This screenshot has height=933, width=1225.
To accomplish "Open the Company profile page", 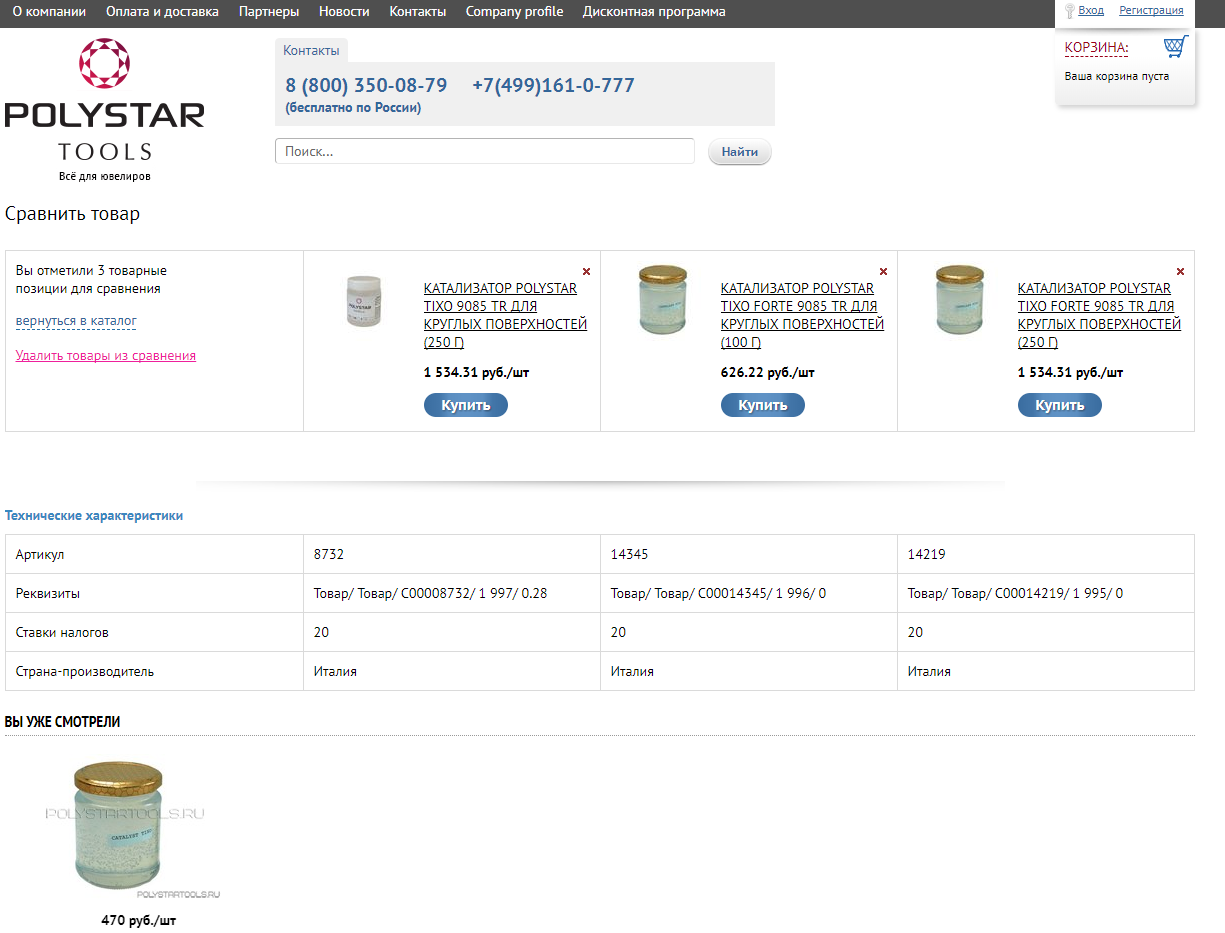I will click(514, 12).
